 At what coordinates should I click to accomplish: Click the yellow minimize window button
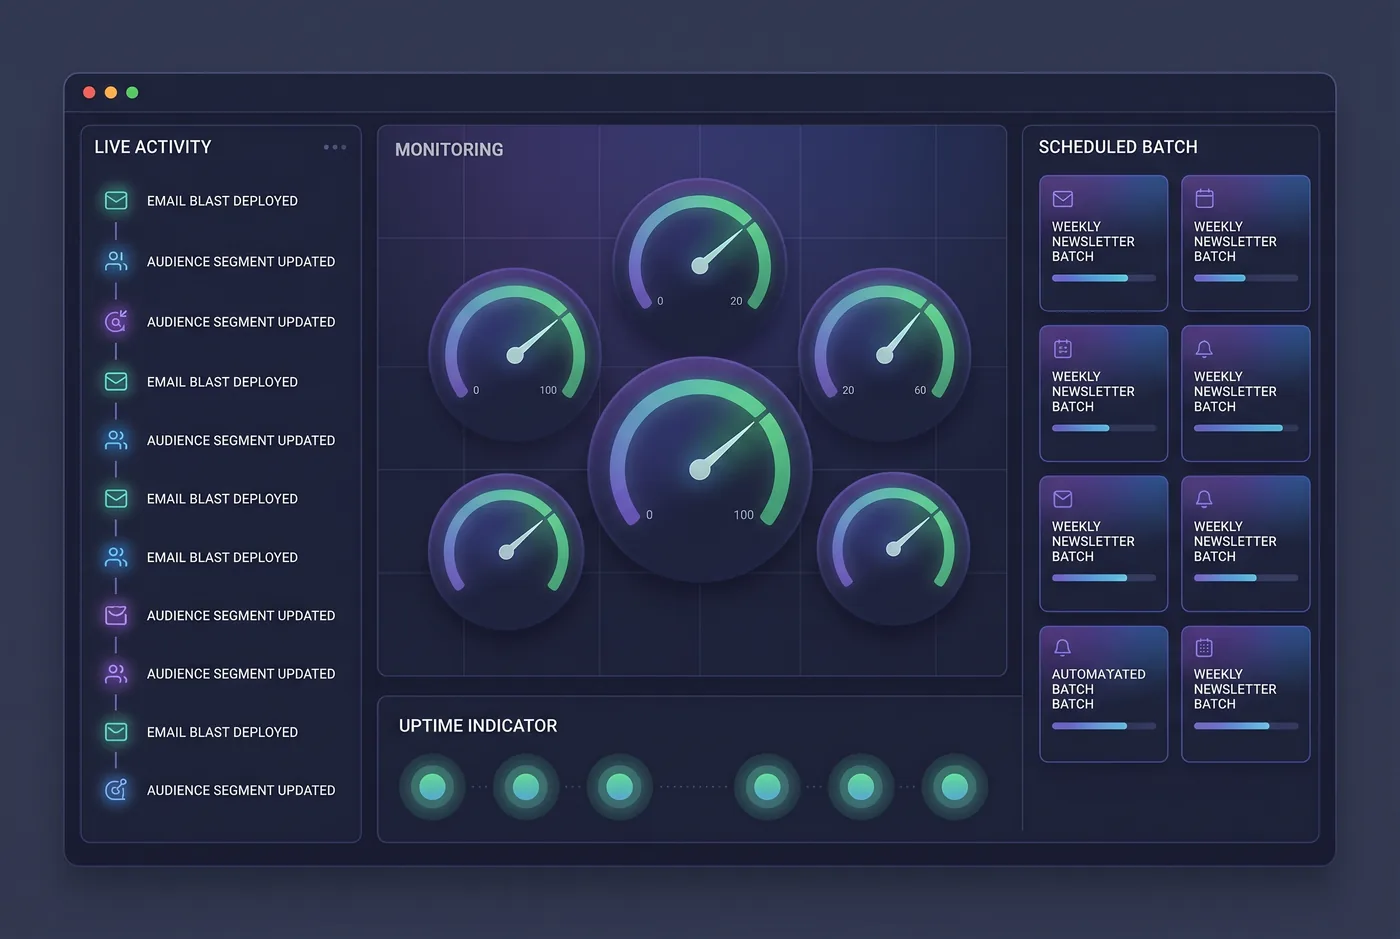(x=111, y=93)
